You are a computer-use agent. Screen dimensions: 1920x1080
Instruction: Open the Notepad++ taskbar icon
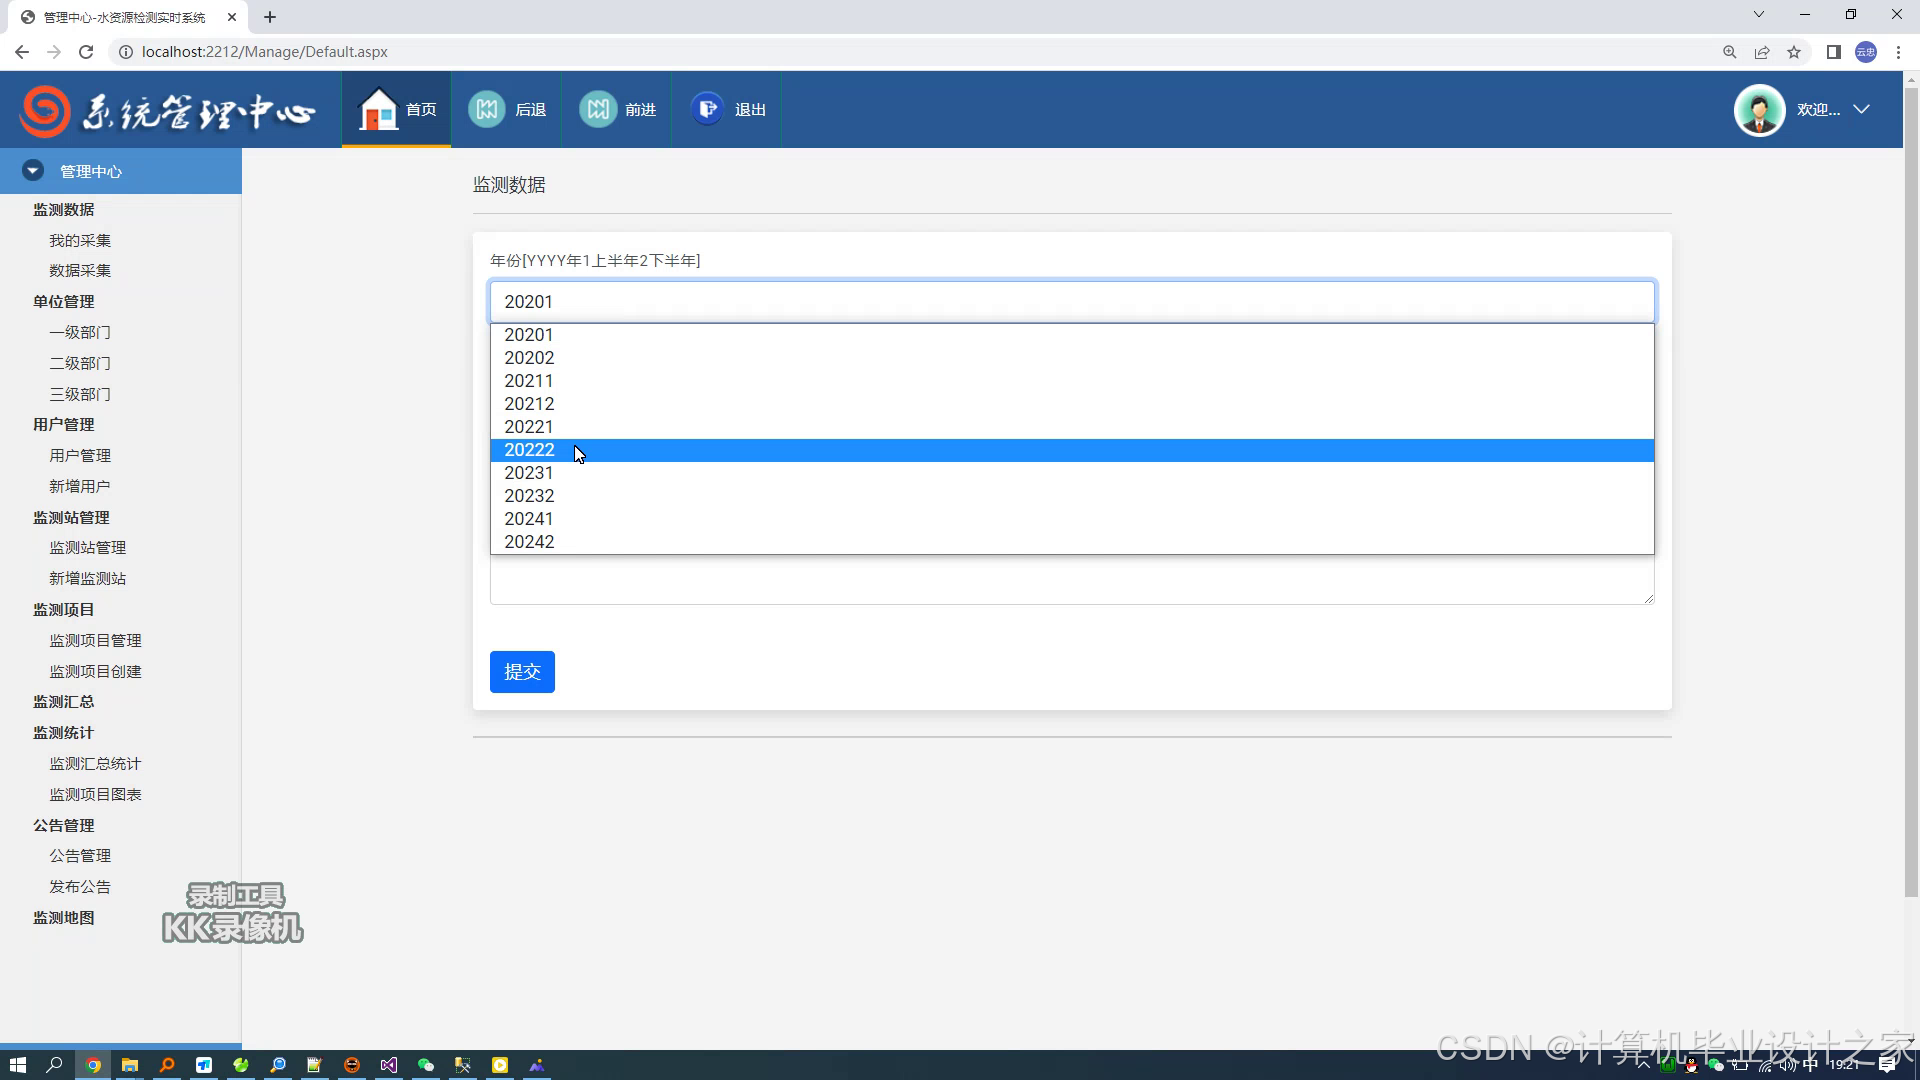(x=315, y=1065)
